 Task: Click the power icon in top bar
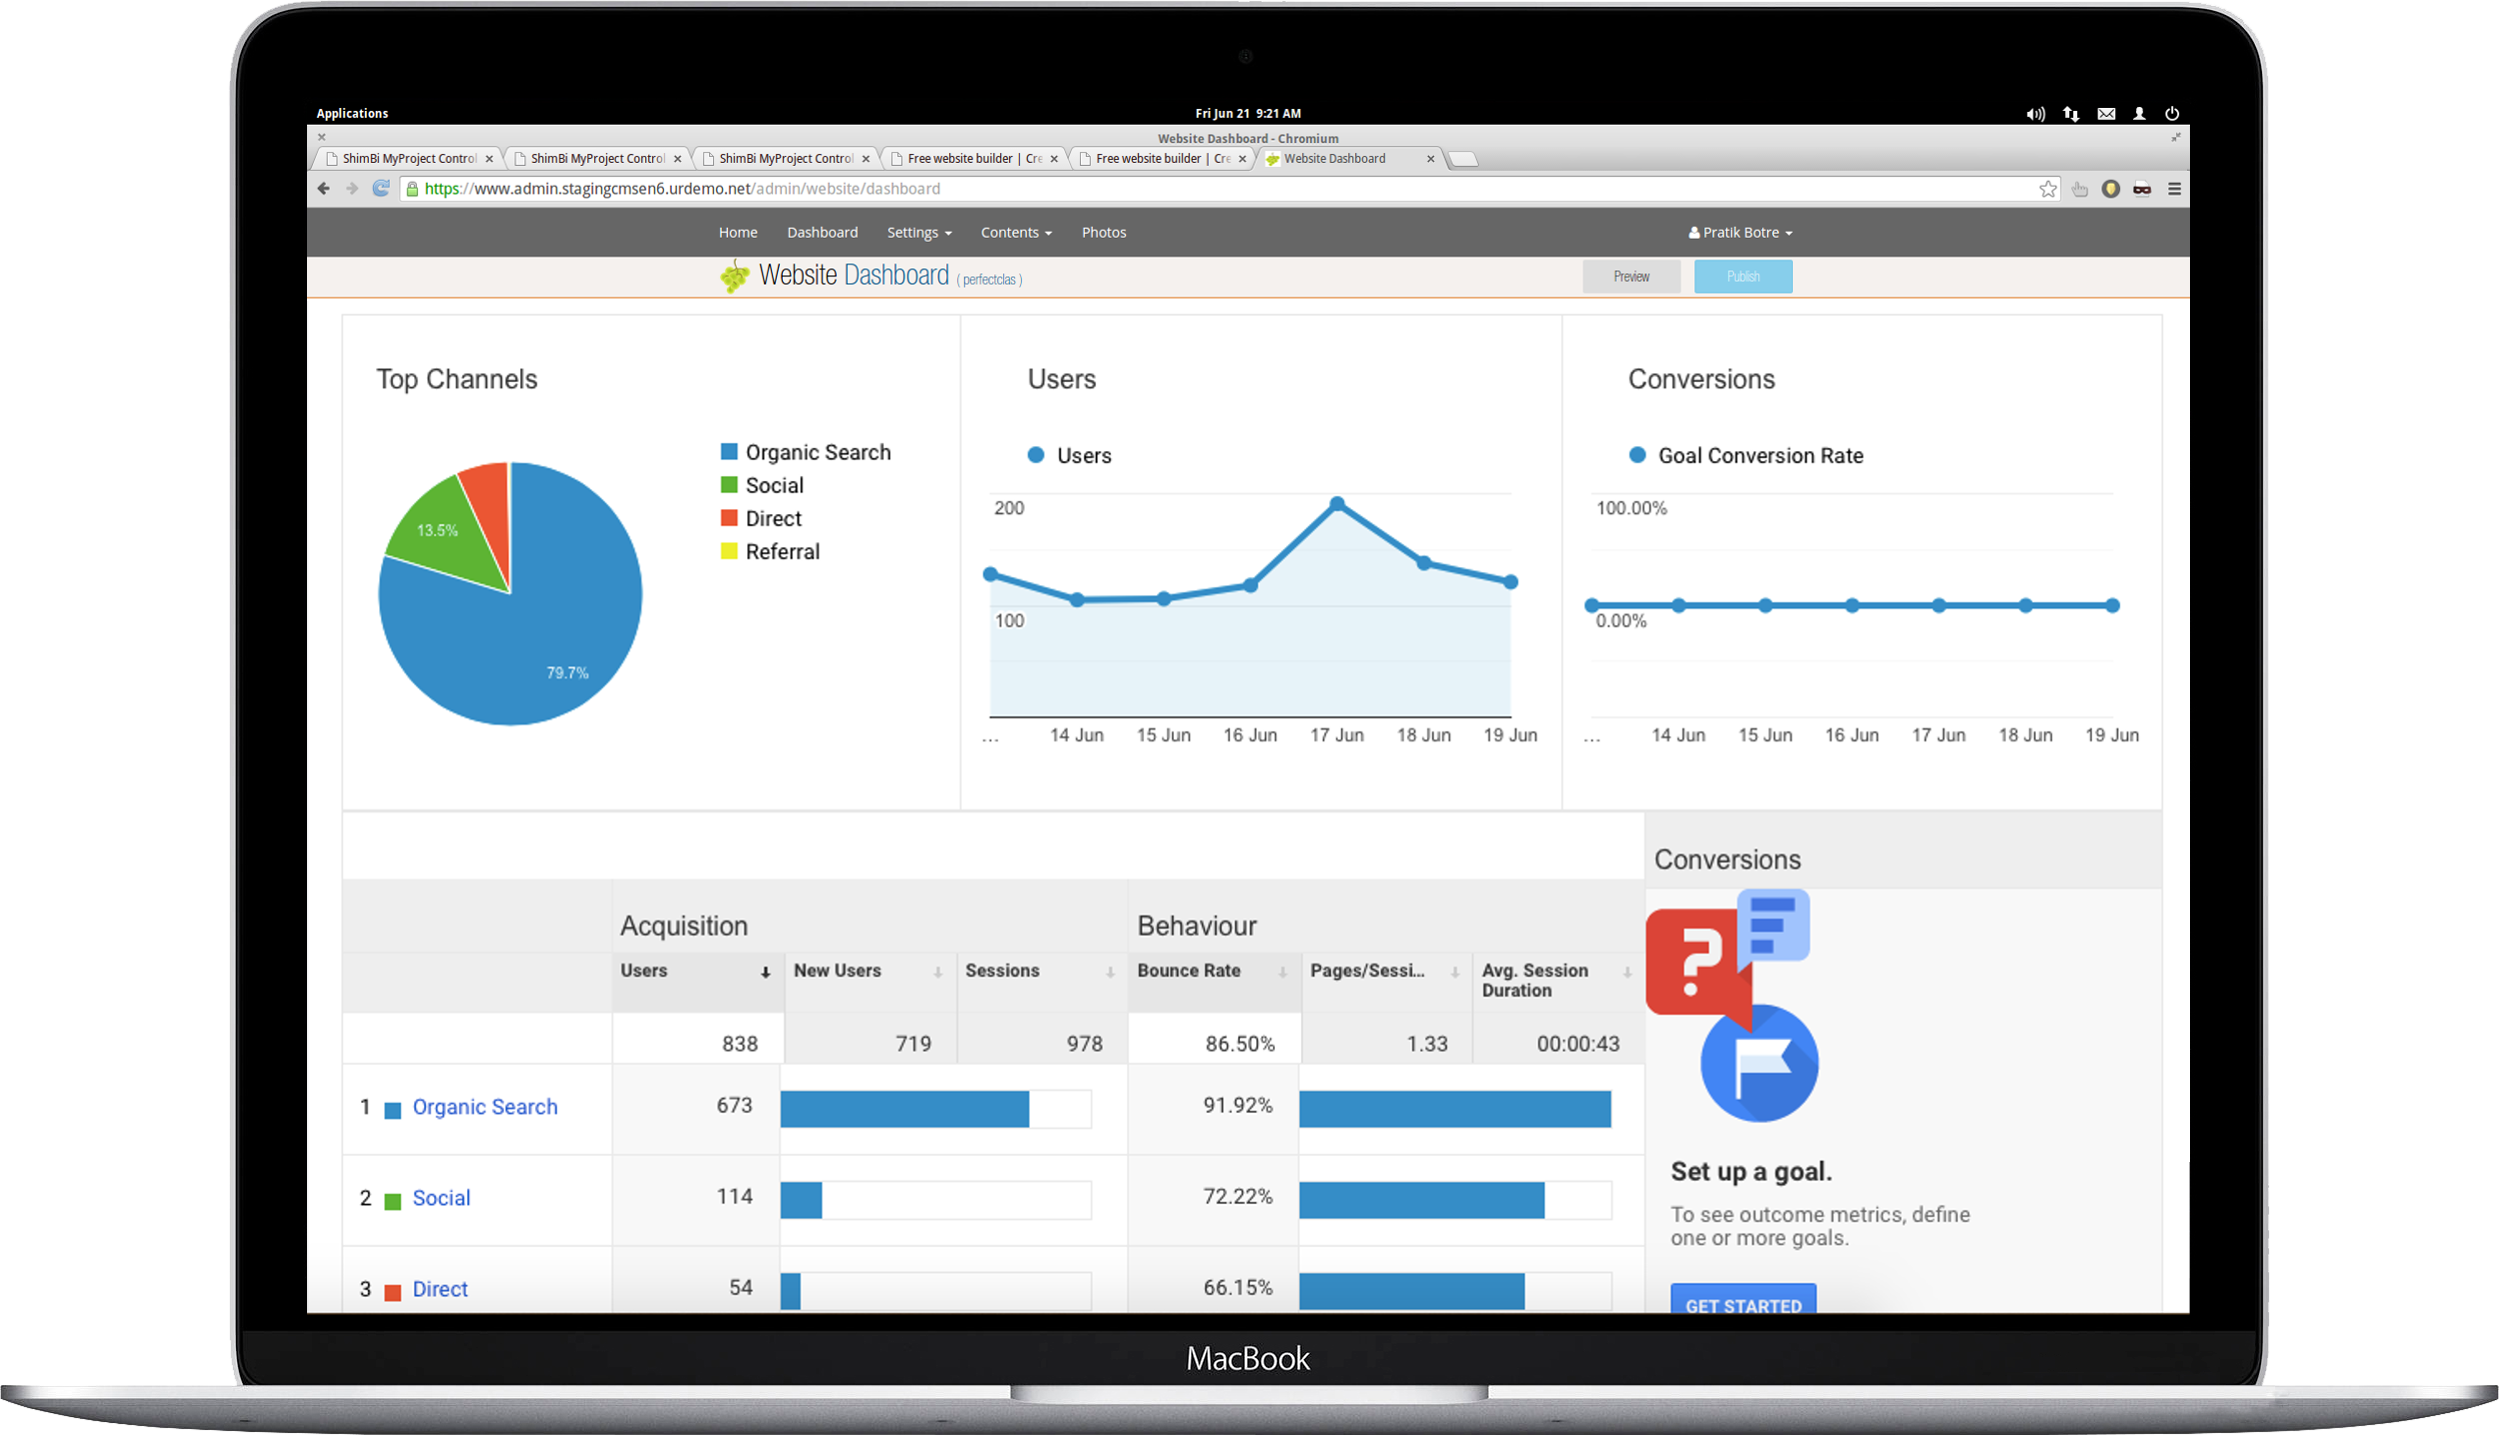coord(2172,114)
